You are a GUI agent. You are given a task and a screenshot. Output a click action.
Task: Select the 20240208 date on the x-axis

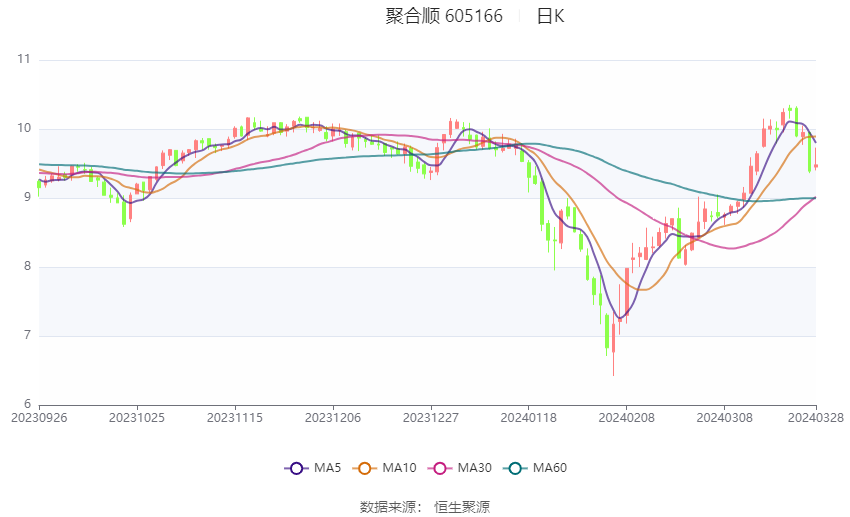625,417
